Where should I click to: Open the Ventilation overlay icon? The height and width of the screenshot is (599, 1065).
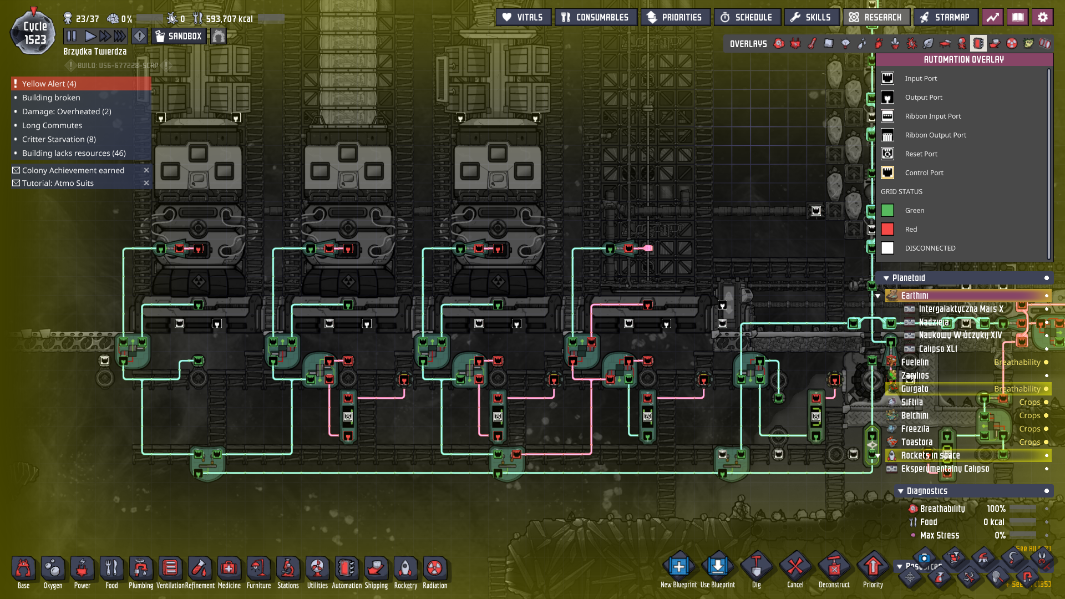[x=879, y=43]
